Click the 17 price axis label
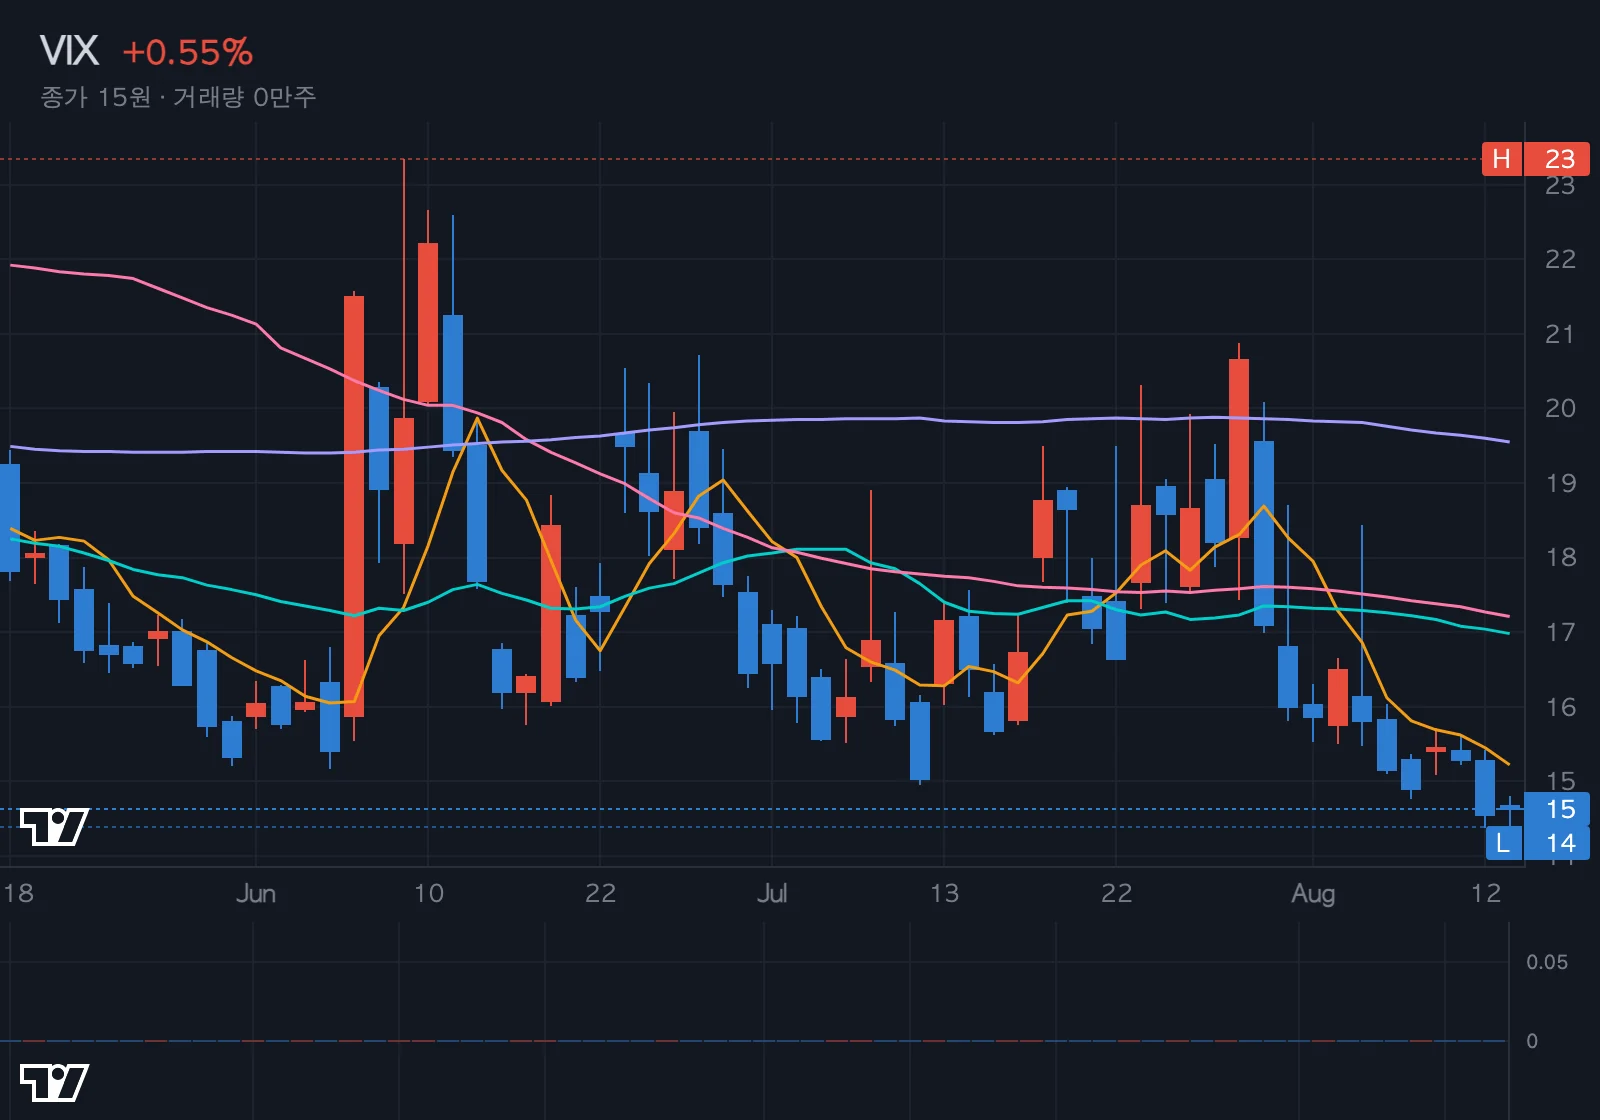The height and width of the screenshot is (1120, 1600). tap(1560, 632)
